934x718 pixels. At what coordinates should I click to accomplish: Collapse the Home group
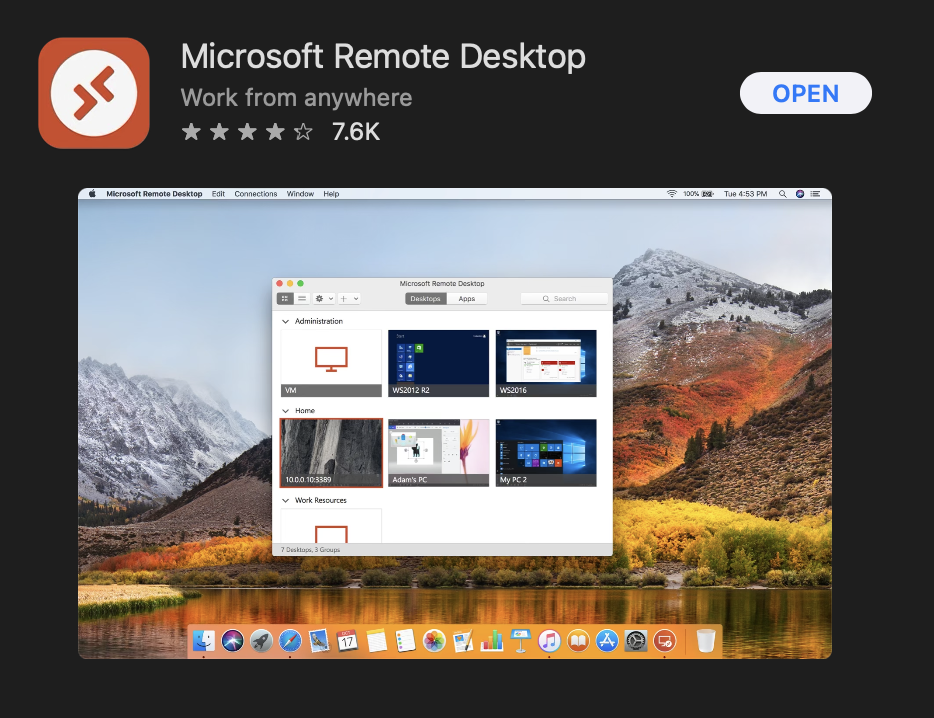(283, 411)
